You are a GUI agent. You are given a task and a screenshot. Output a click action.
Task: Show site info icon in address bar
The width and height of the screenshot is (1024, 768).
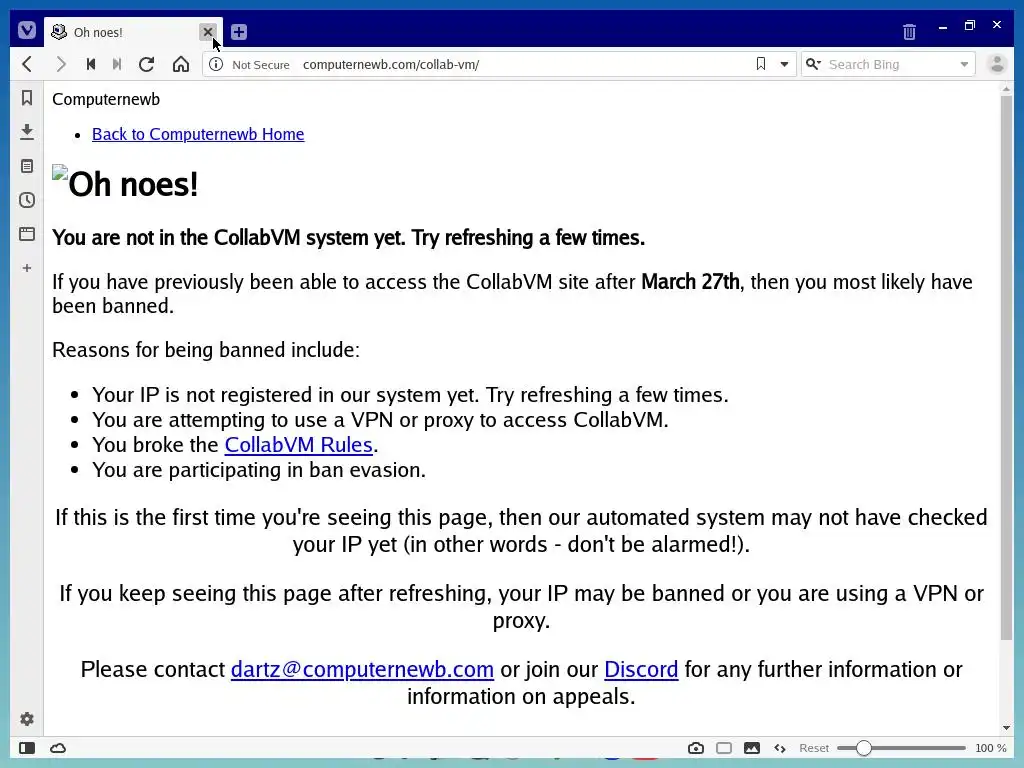[216, 64]
